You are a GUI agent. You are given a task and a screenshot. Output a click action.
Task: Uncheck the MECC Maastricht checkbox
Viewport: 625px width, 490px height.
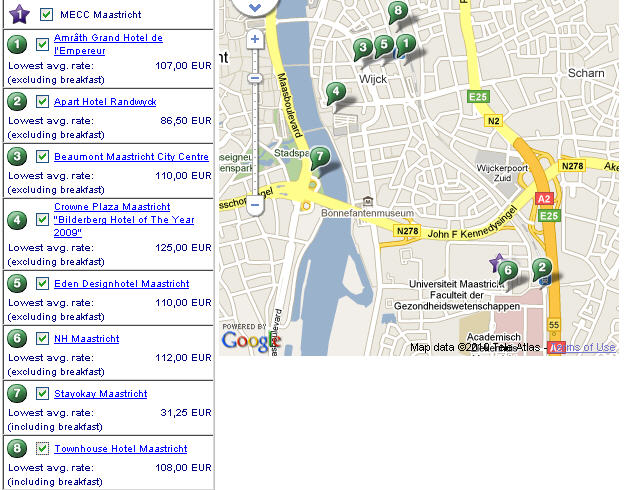point(46,15)
